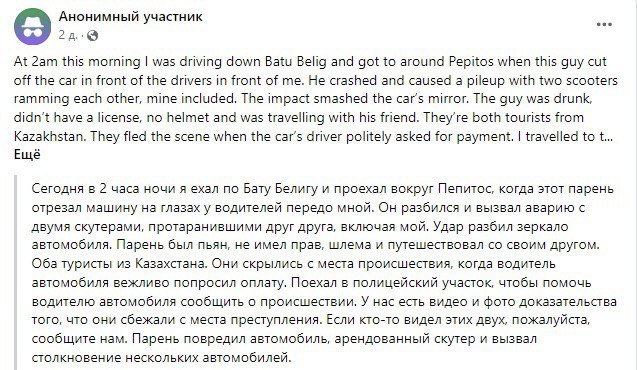Open the Анонимный участник profile name
Image resolution: width=637 pixels, height=370 pixels.
click(130, 17)
